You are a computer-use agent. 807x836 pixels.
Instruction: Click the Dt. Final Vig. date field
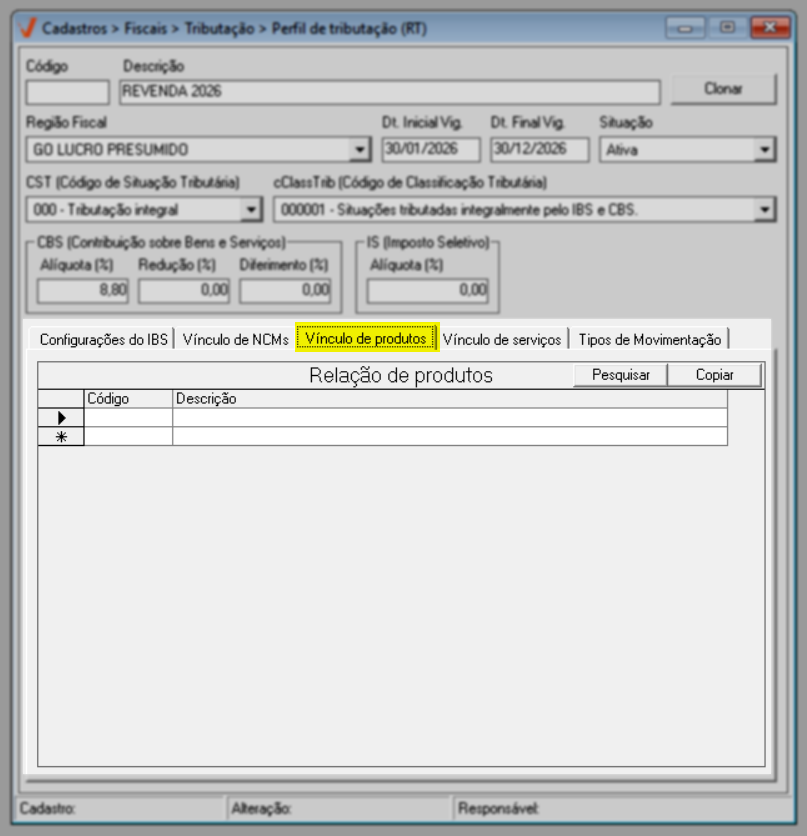point(539,149)
